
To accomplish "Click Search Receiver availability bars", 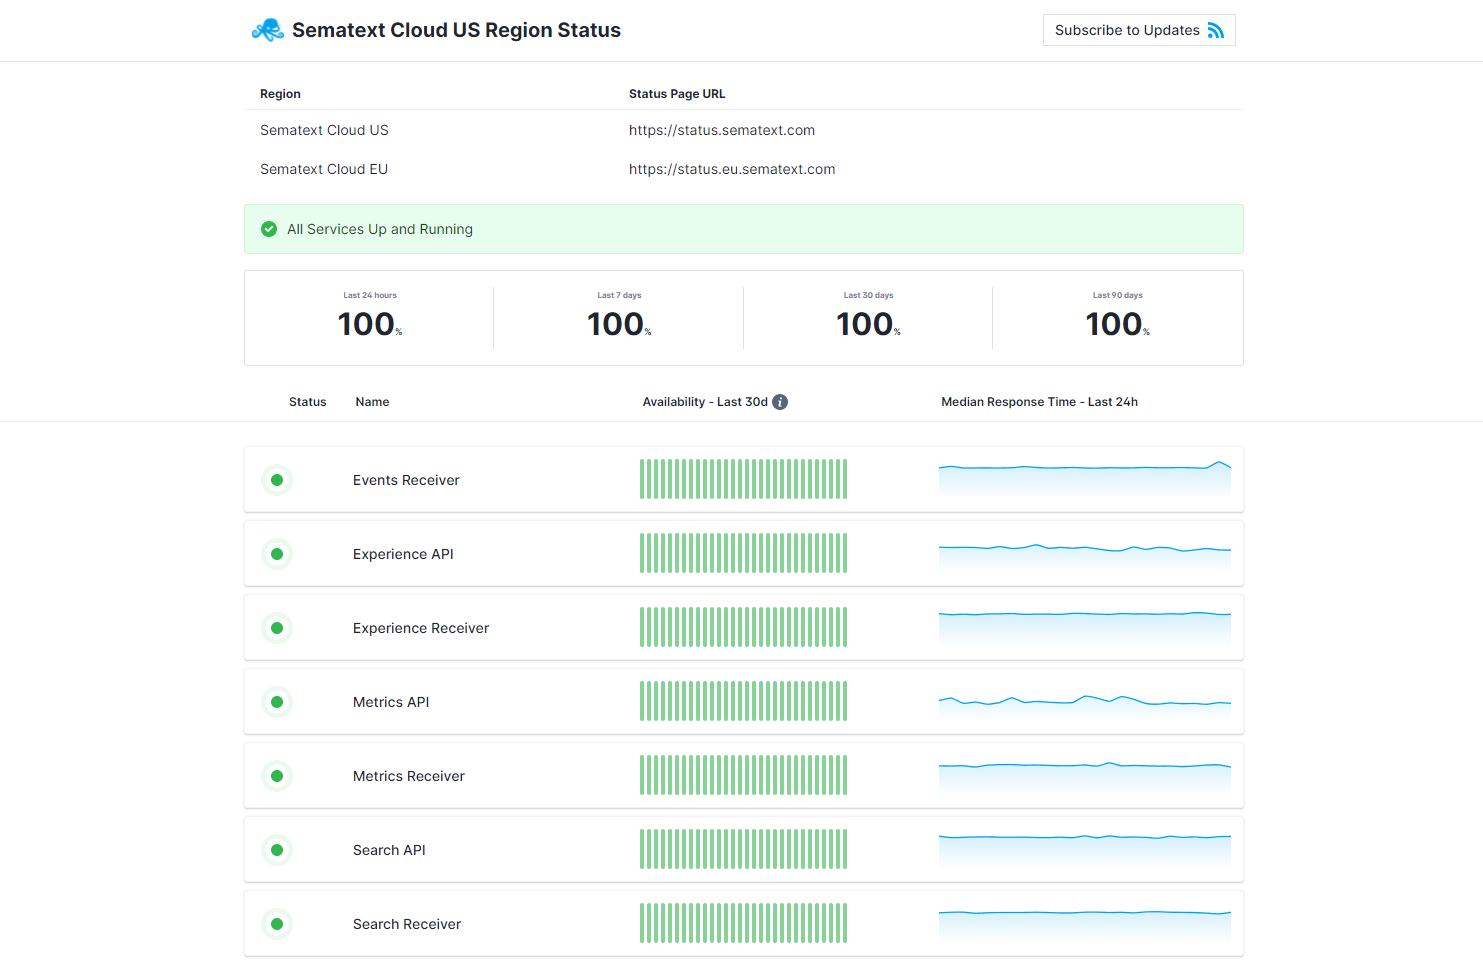I will [x=743, y=923].
